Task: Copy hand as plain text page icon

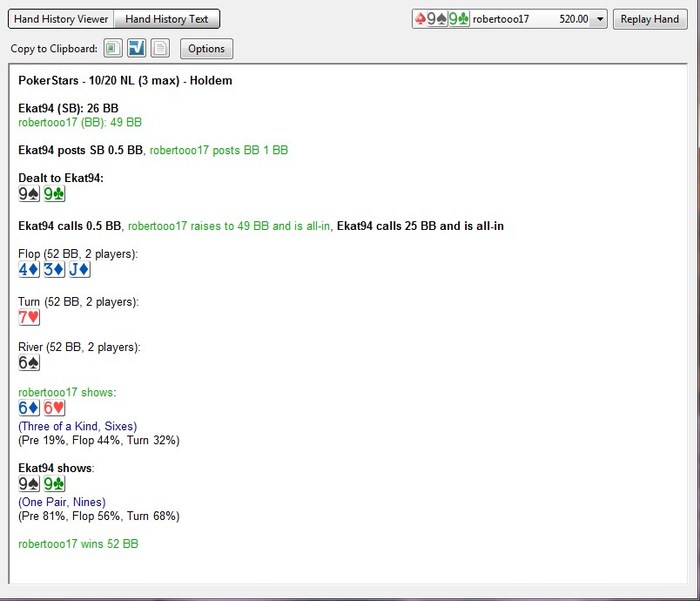Action: point(160,48)
